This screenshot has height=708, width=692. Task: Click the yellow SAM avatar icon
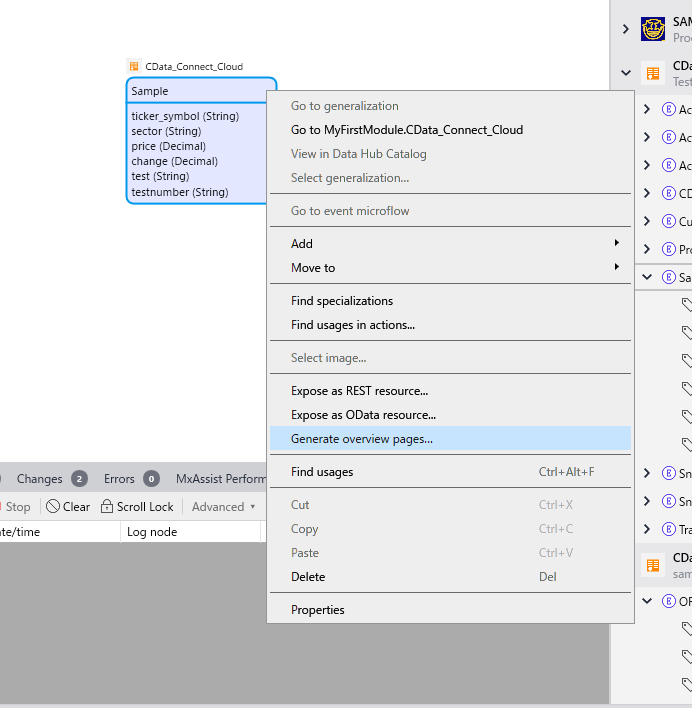[x=653, y=29]
